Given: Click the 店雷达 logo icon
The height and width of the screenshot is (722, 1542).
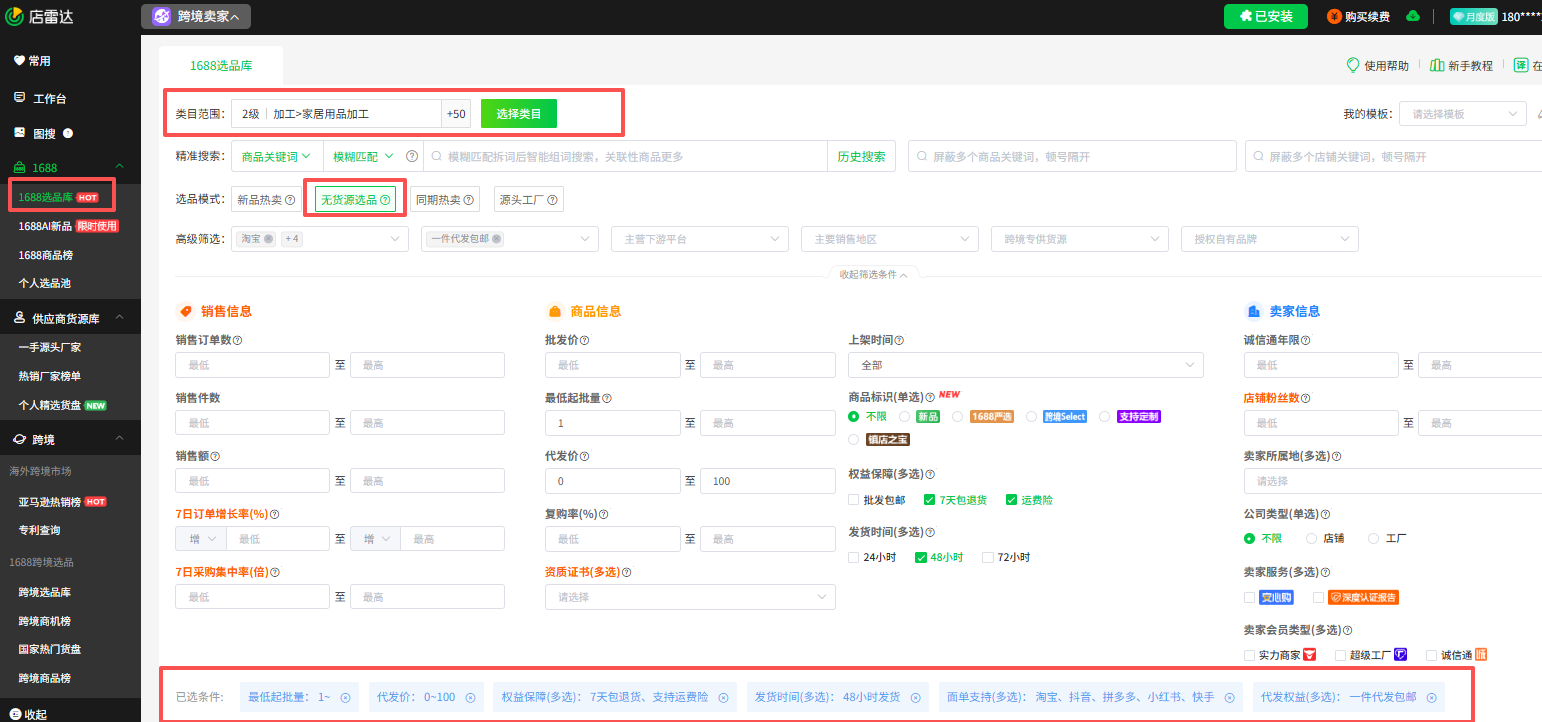Looking at the screenshot, I should (15, 16).
